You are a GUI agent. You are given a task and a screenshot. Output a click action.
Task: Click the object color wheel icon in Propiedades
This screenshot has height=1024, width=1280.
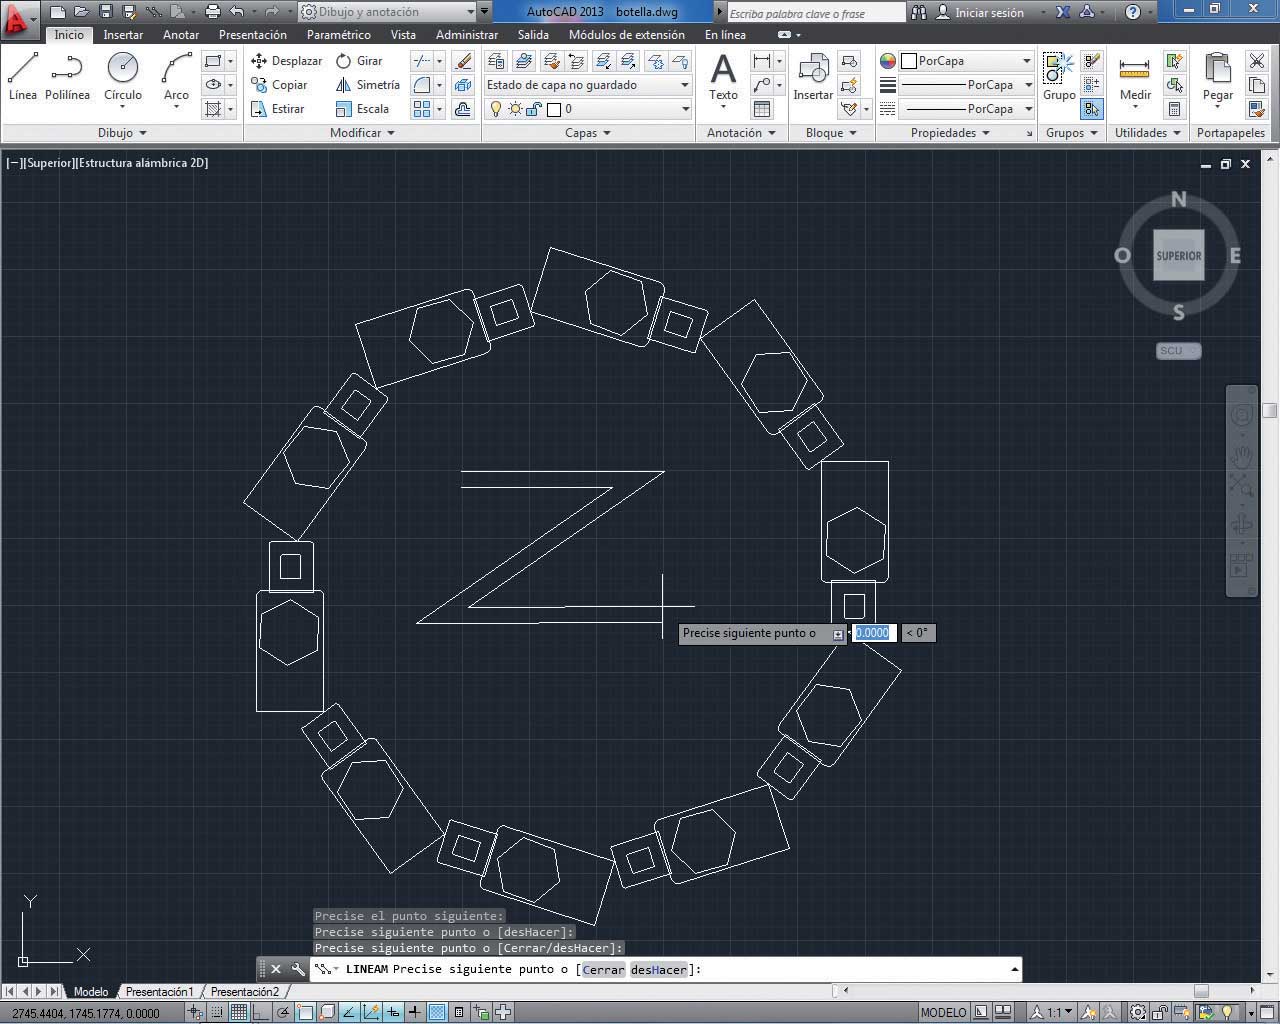tap(888, 61)
